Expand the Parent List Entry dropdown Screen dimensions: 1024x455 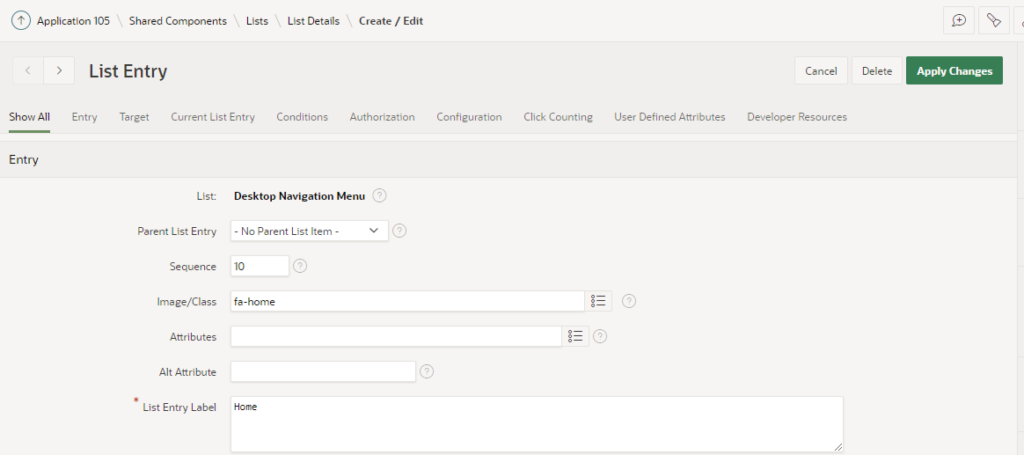pyautogui.click(x=309, y=231)
